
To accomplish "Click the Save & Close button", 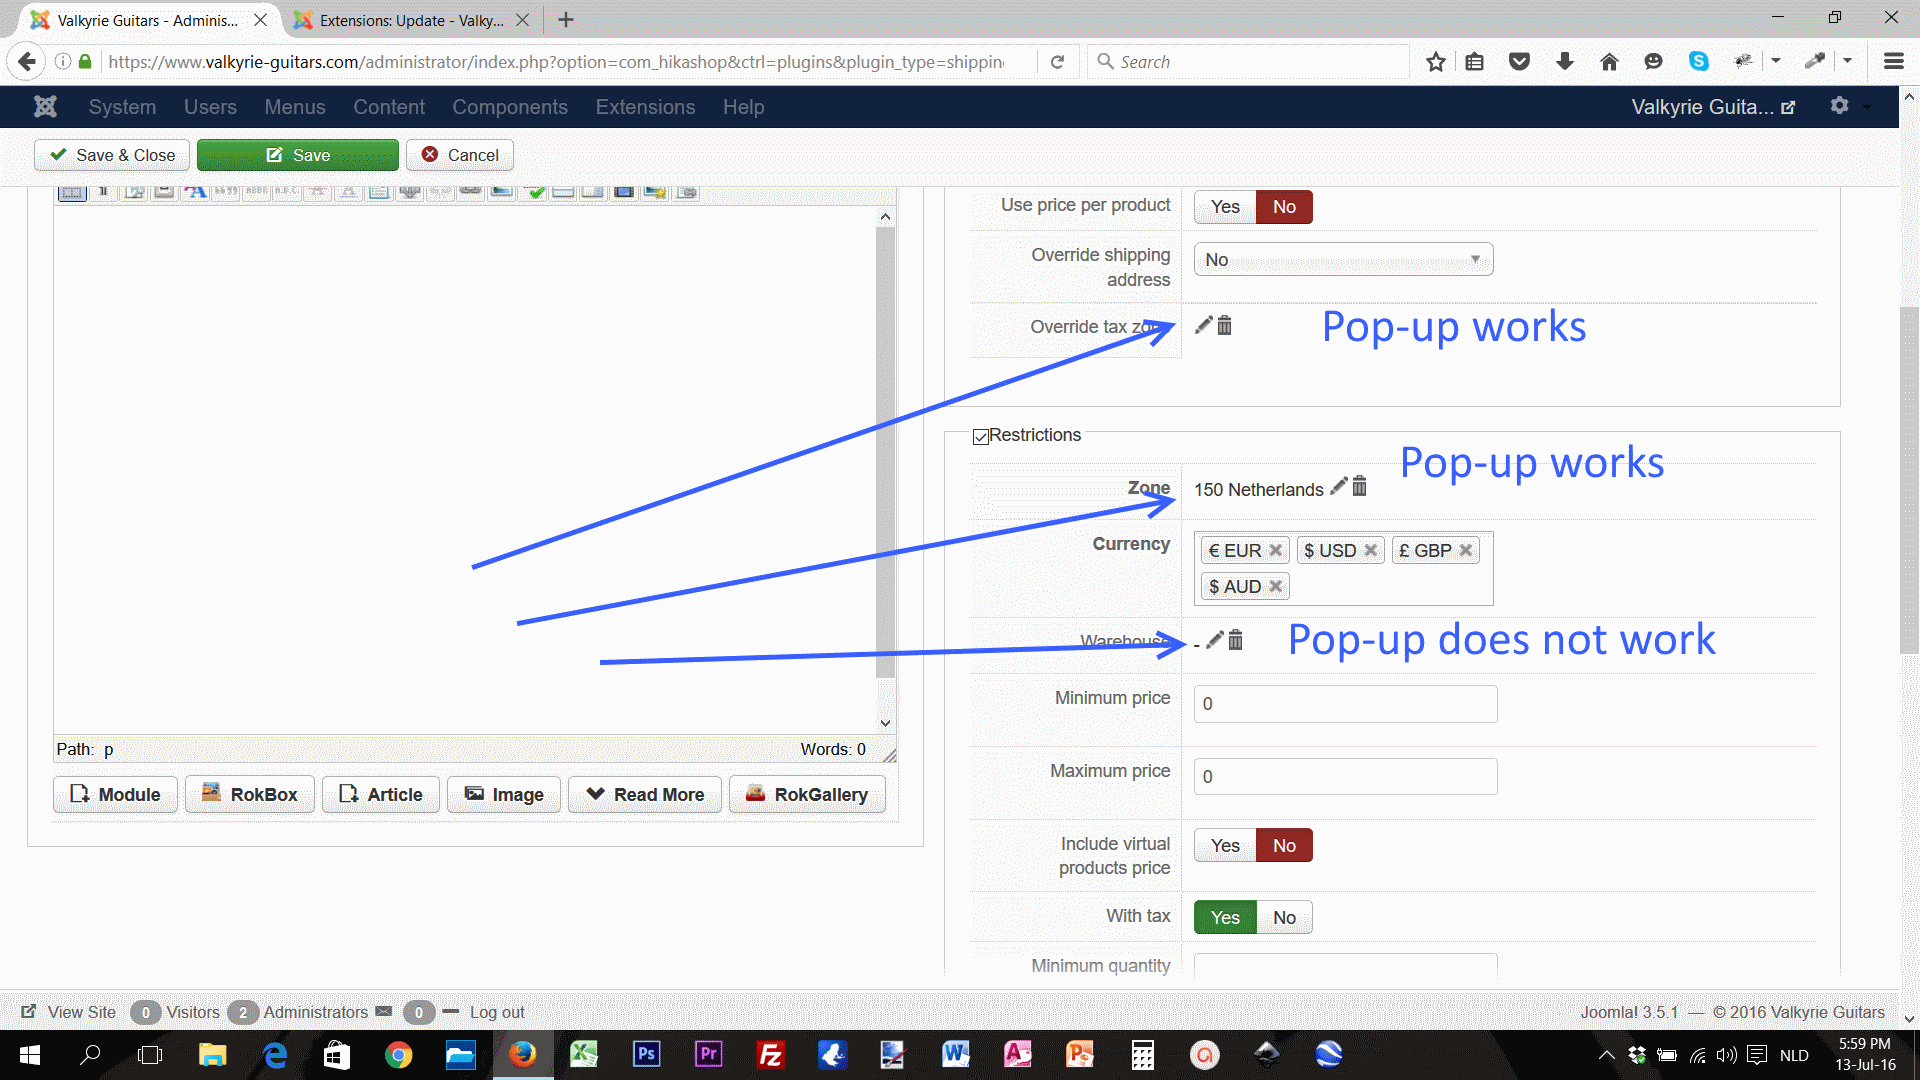I will [x=112, y=155].
